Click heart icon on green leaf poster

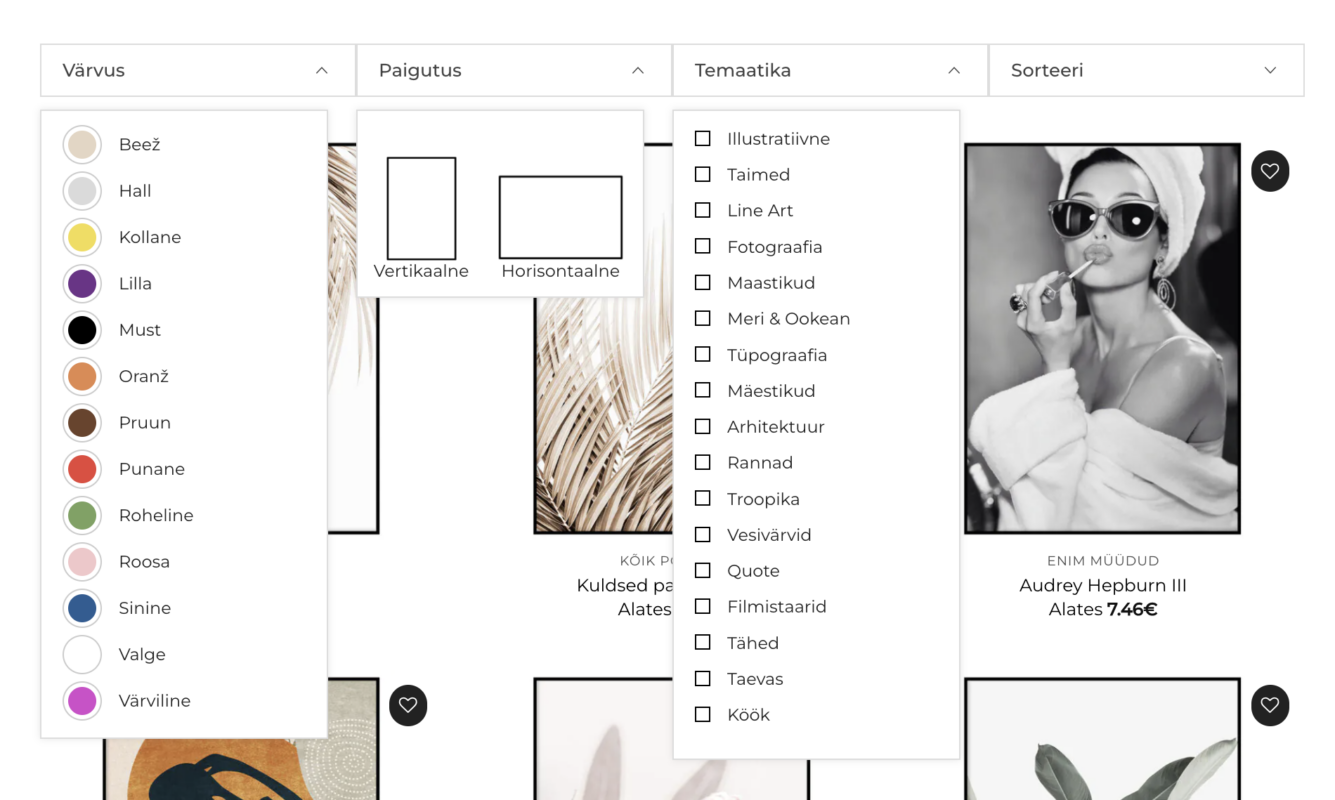[x=1270, y=705]
